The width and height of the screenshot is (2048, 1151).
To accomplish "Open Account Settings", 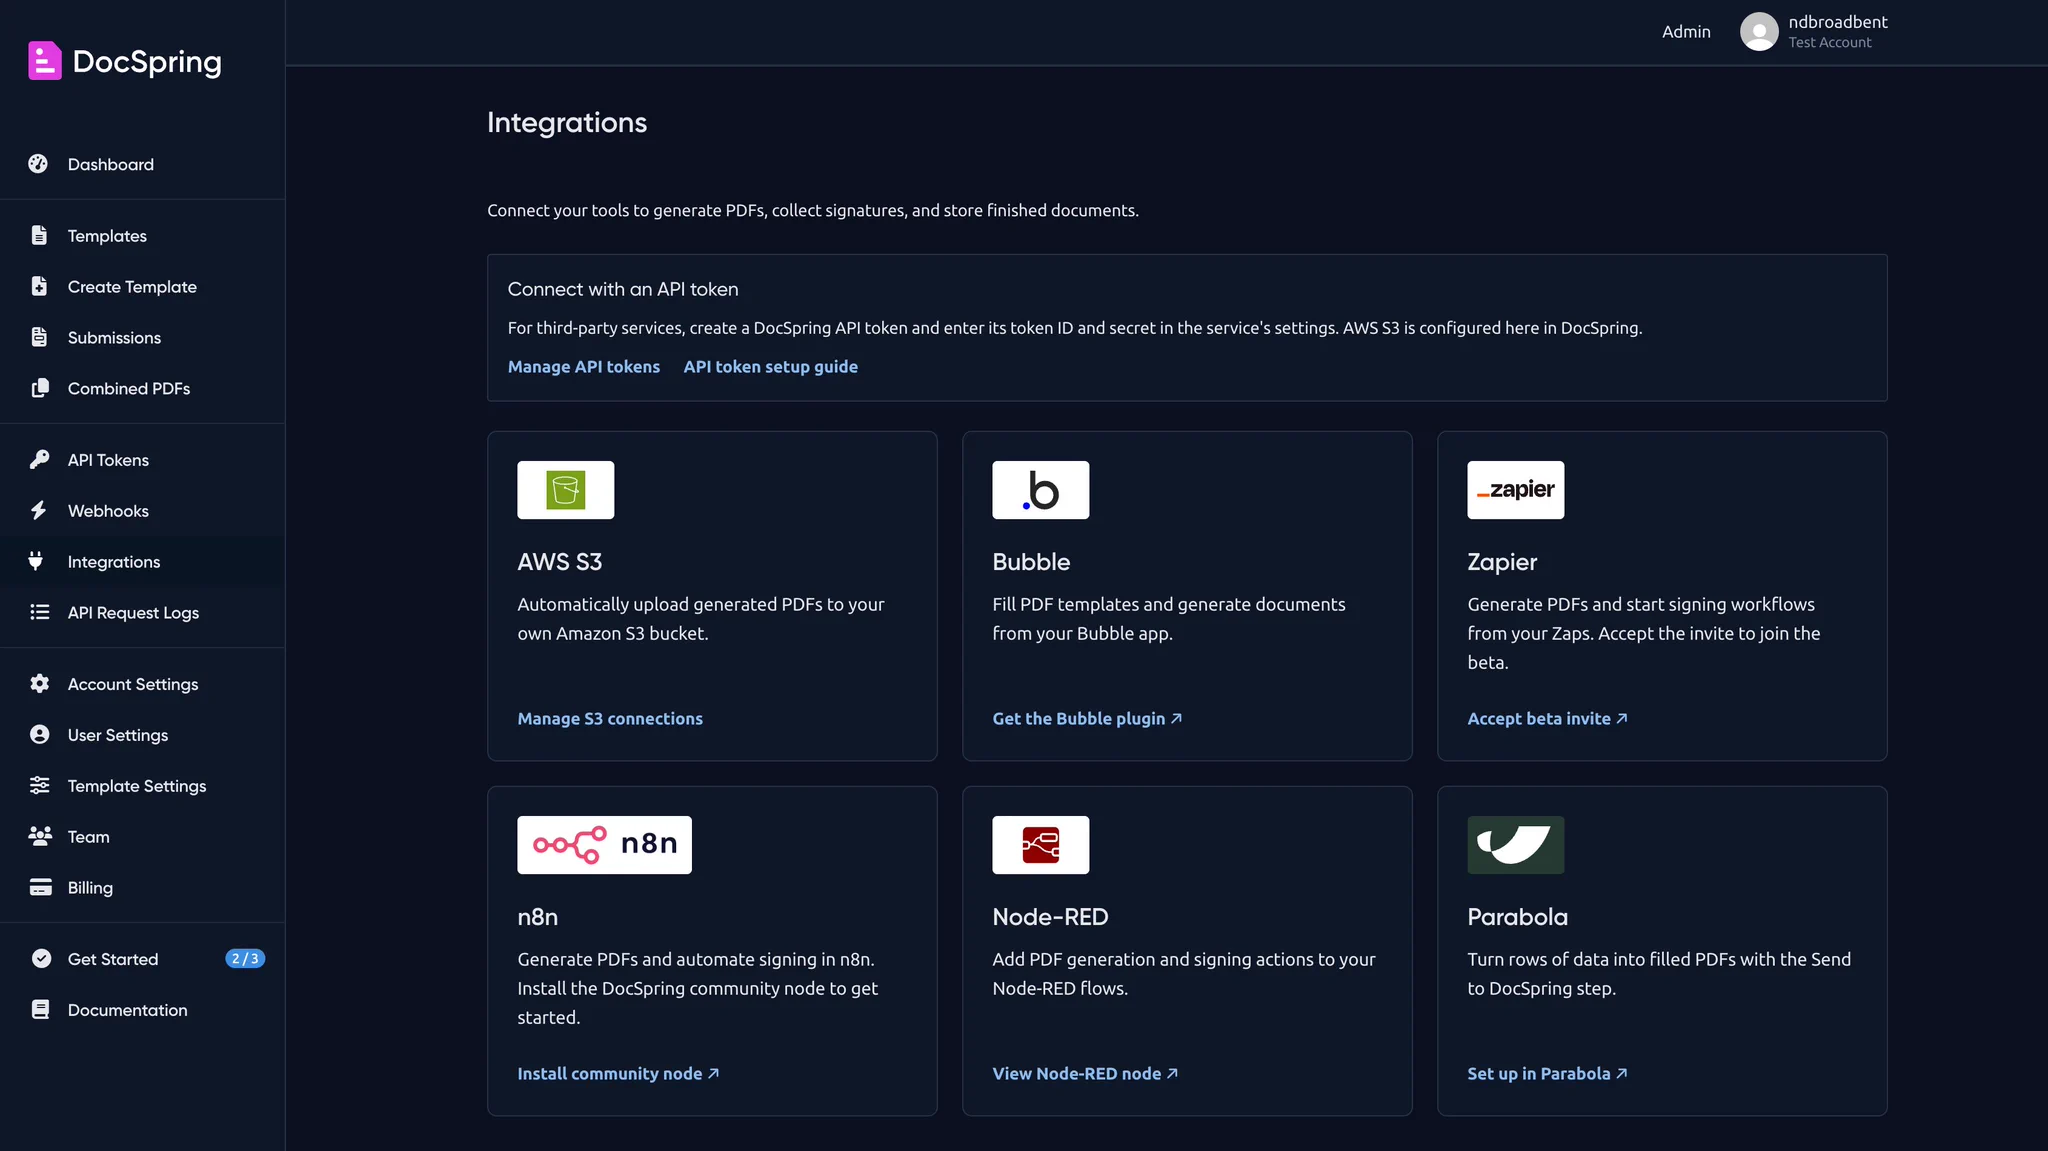I will tap(142, 683).
